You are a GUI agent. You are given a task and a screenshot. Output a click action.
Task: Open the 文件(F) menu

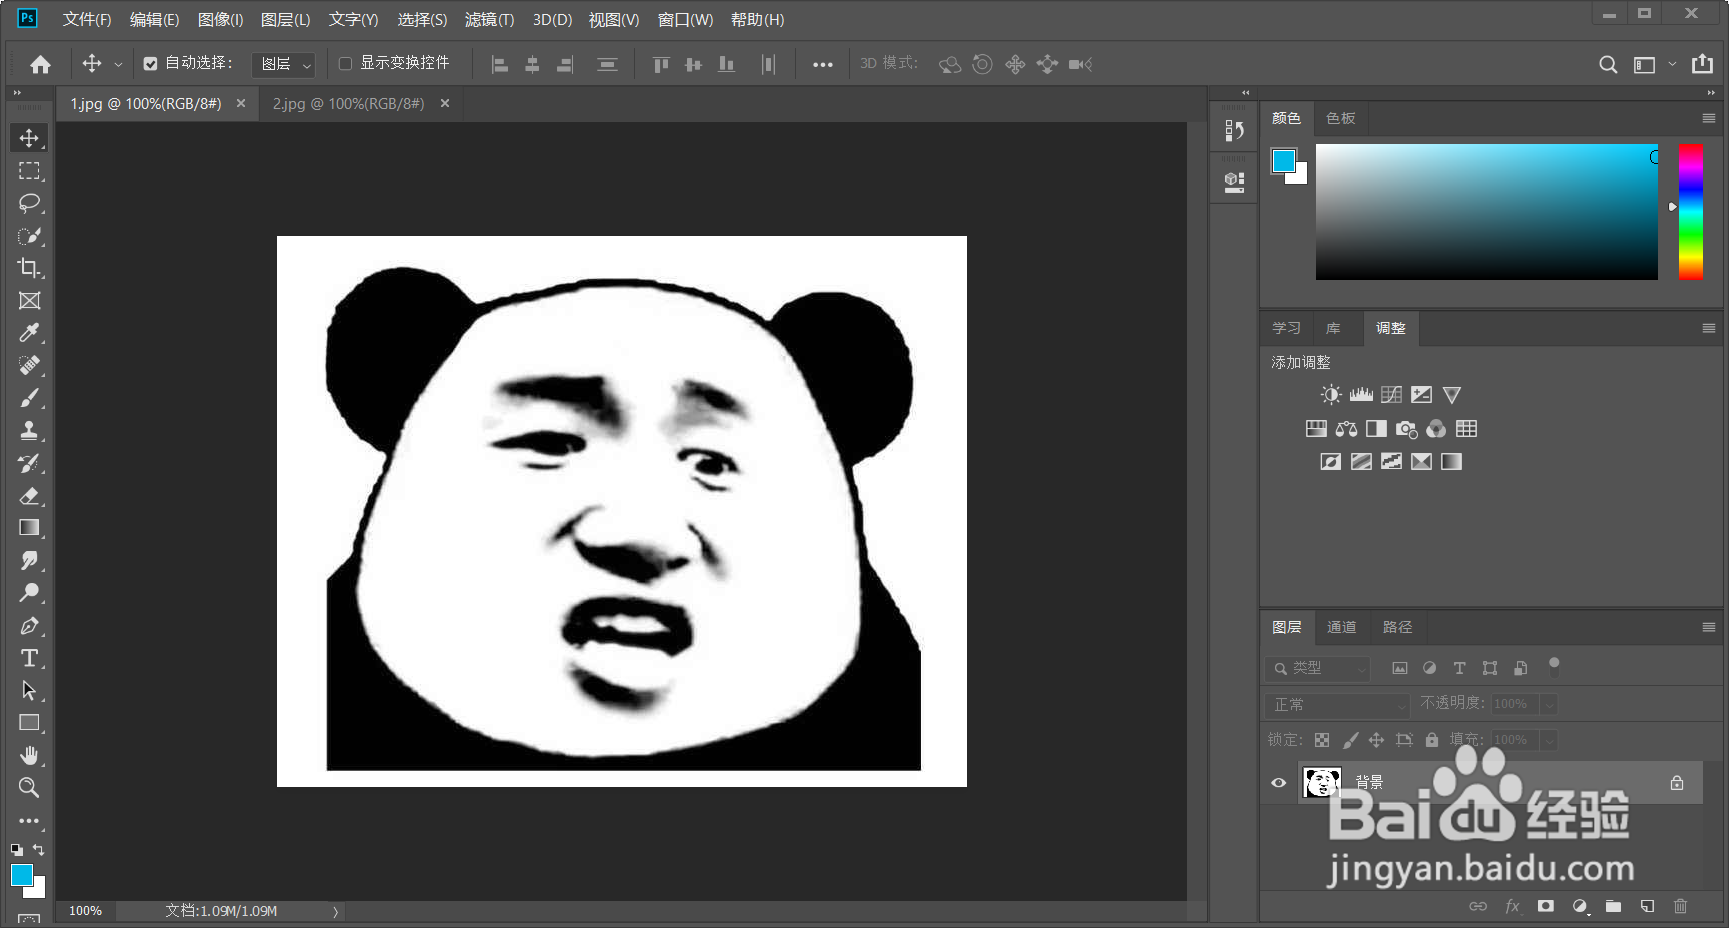point(87,20)
